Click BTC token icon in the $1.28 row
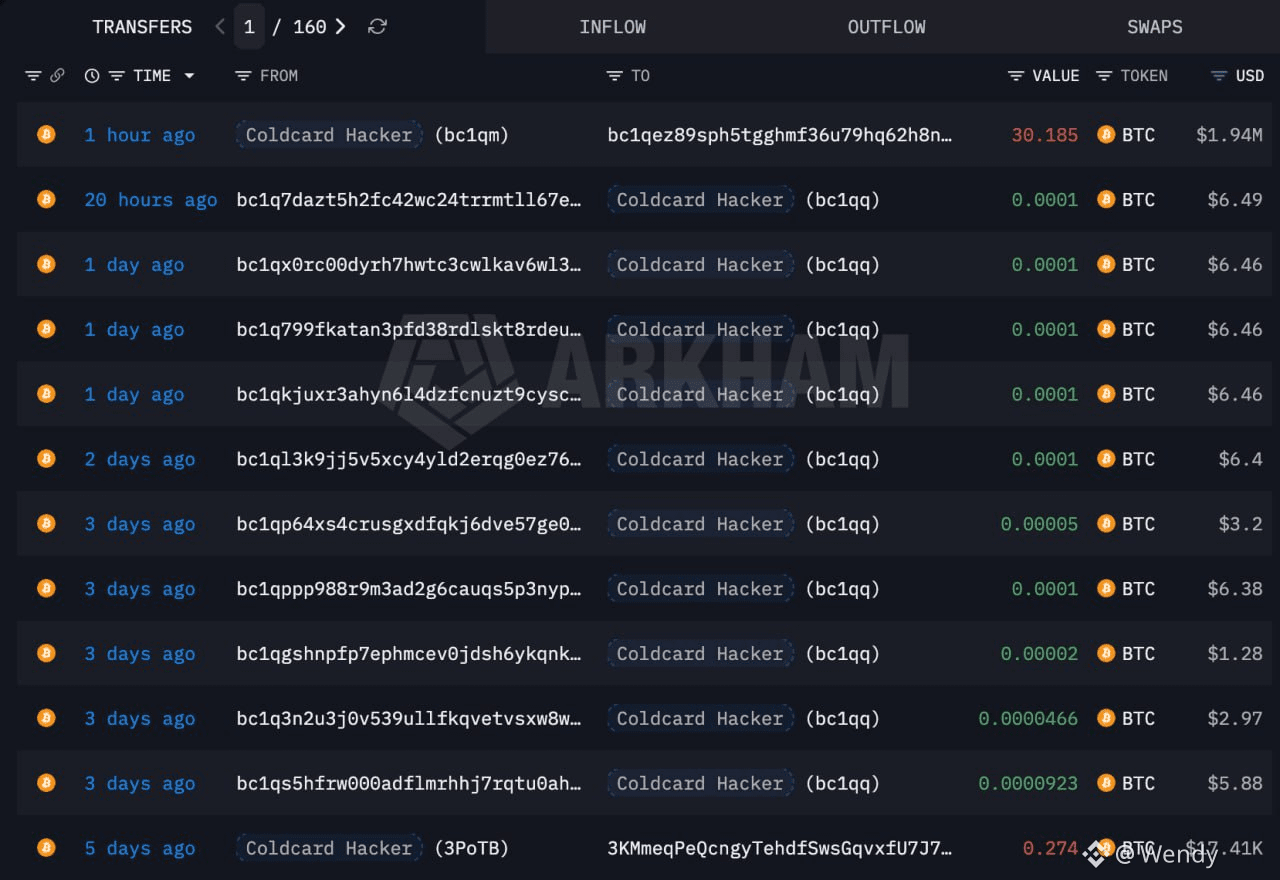The image size is (1280, 880). [1106, 653]
